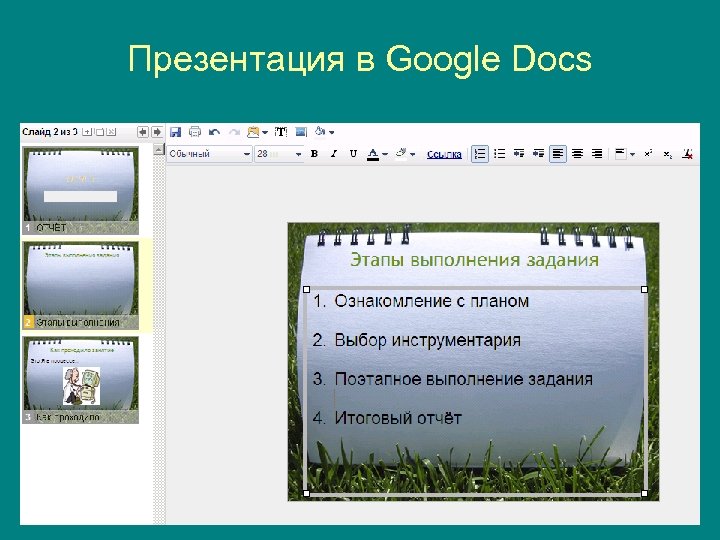Toggle the bulleted list button
720x540 pixels.
[x=500, y=154]
